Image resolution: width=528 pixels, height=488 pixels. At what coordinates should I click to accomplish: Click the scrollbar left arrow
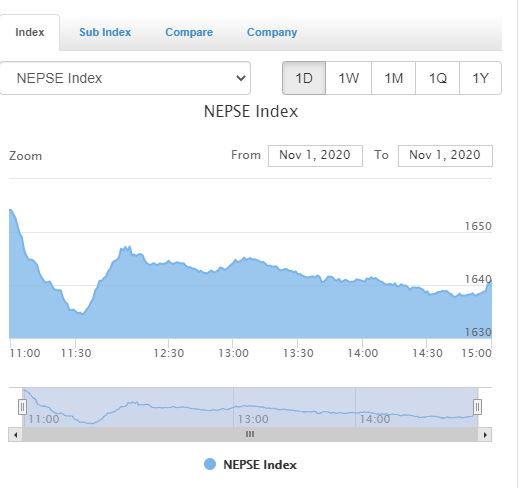coord(15,435)
